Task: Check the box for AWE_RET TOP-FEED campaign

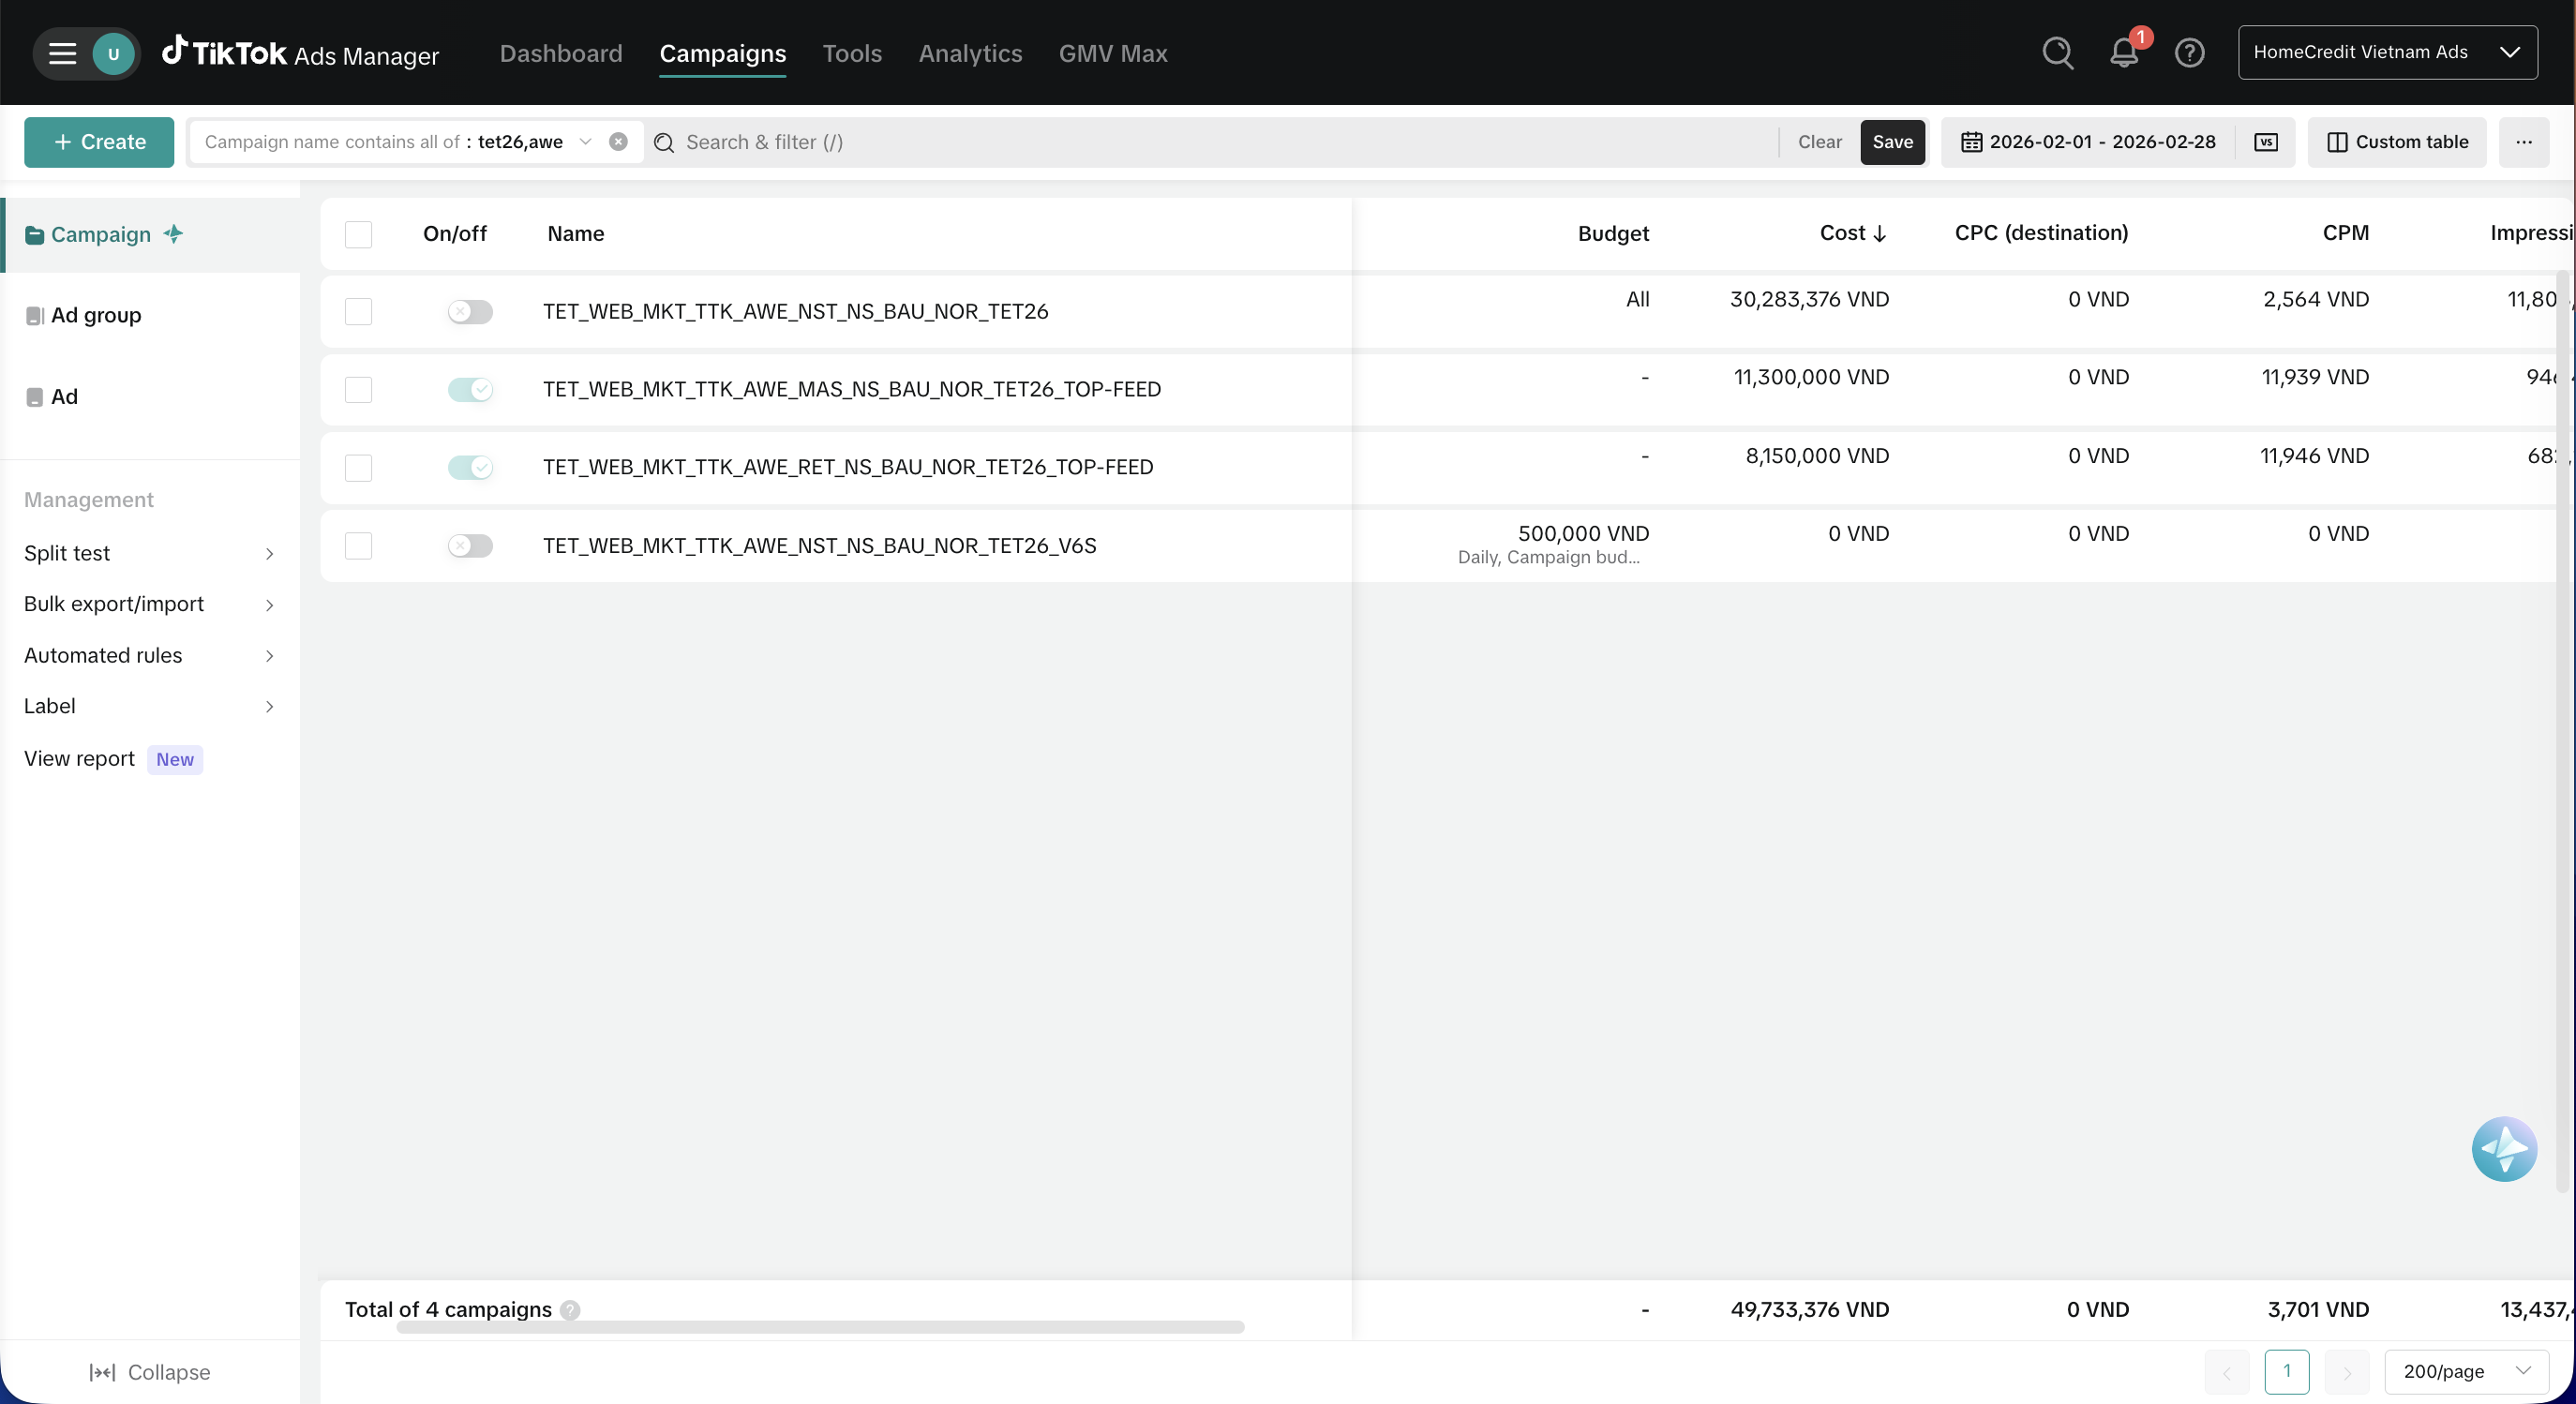Action: coord(358,467)
